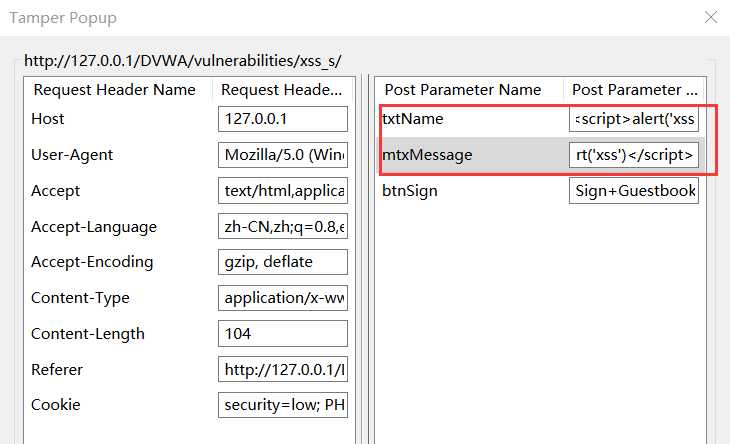The image size is (730, 444).
Task: Click the Host value field
Action: (282, 119)
